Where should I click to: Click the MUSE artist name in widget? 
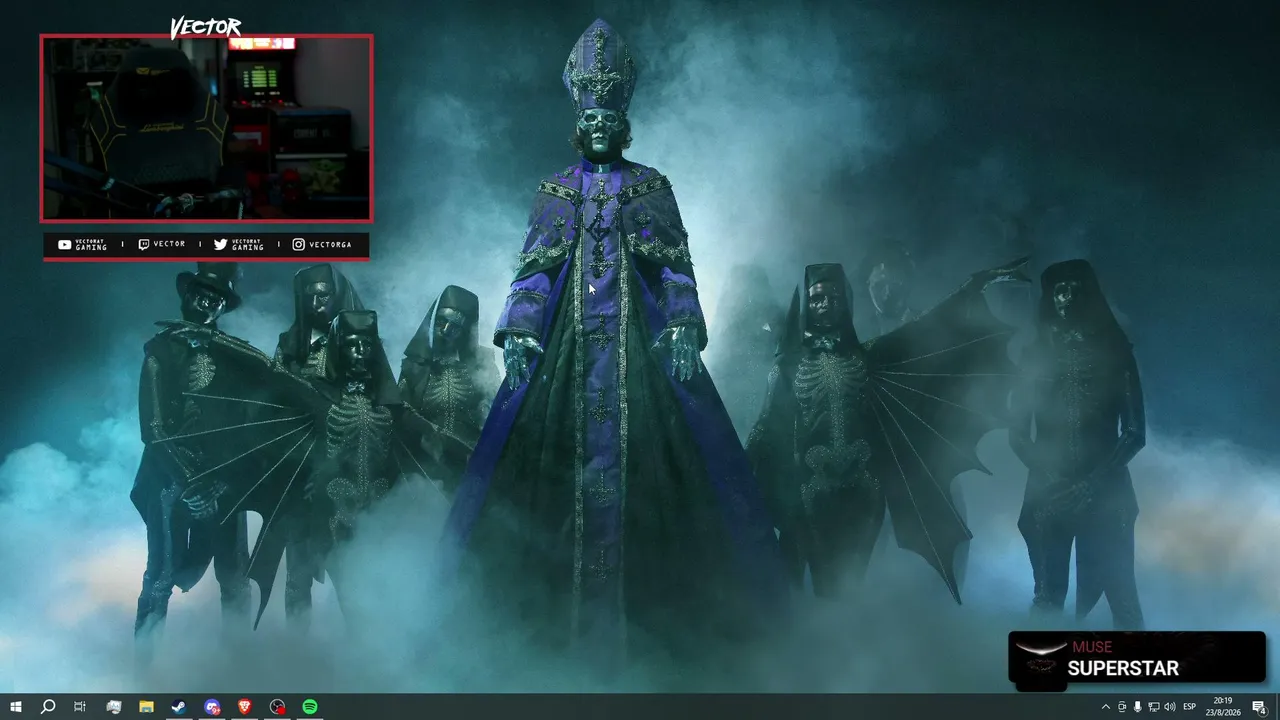pos(1092,647)
